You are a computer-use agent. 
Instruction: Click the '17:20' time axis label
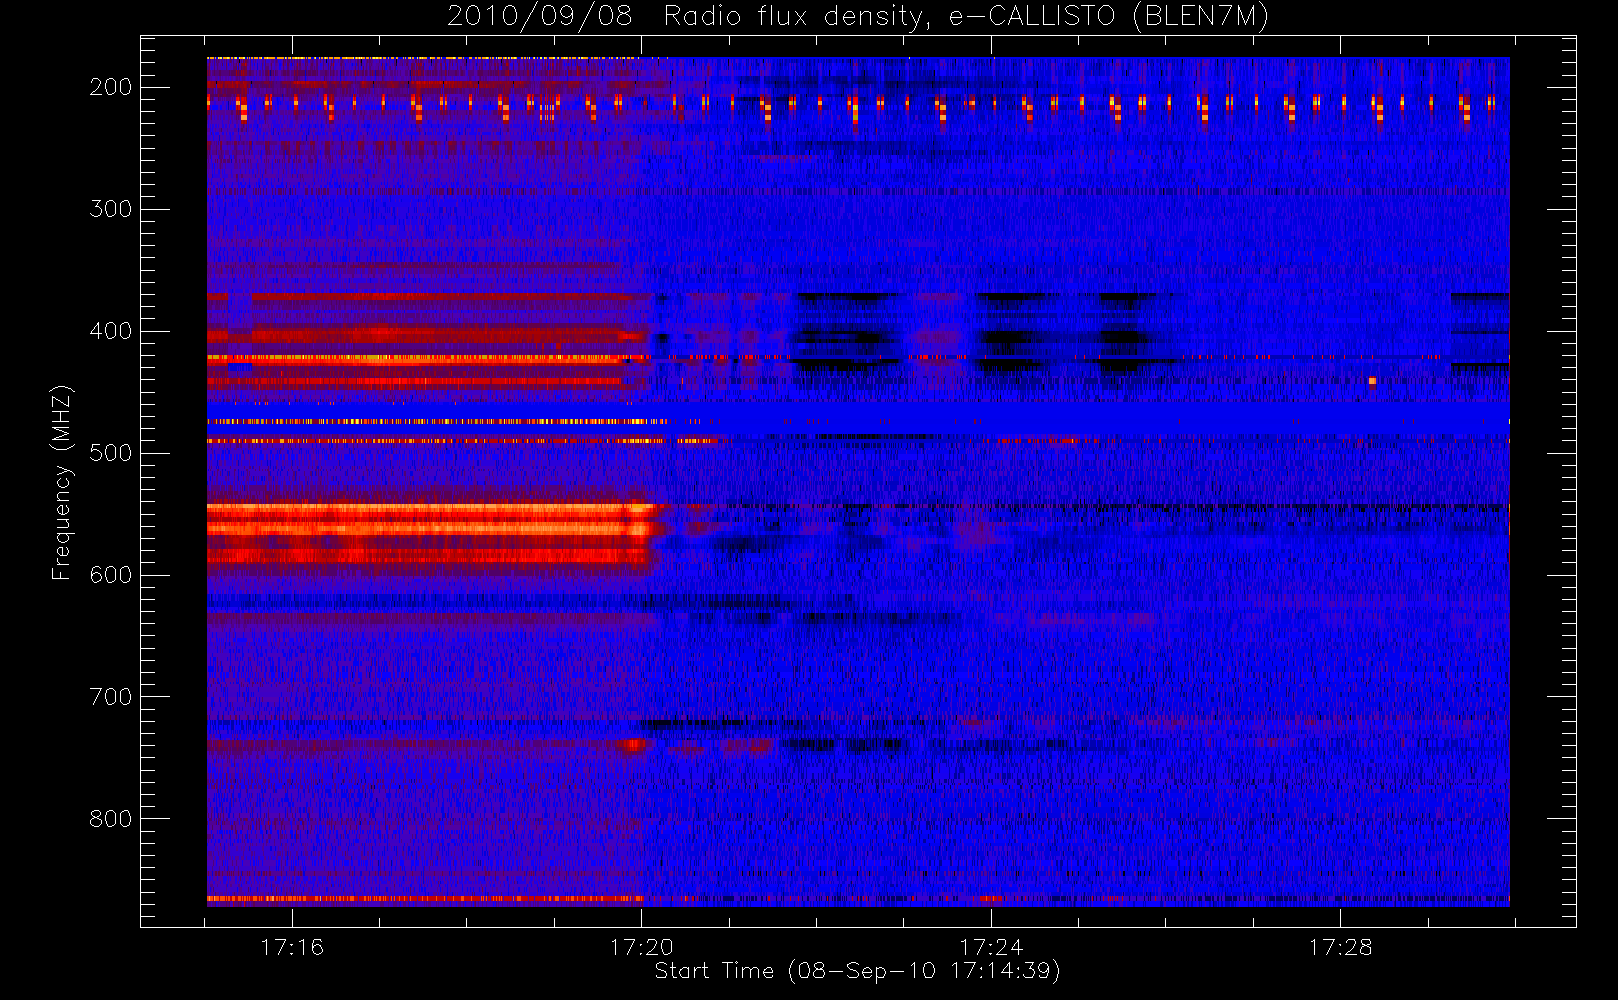641,947
